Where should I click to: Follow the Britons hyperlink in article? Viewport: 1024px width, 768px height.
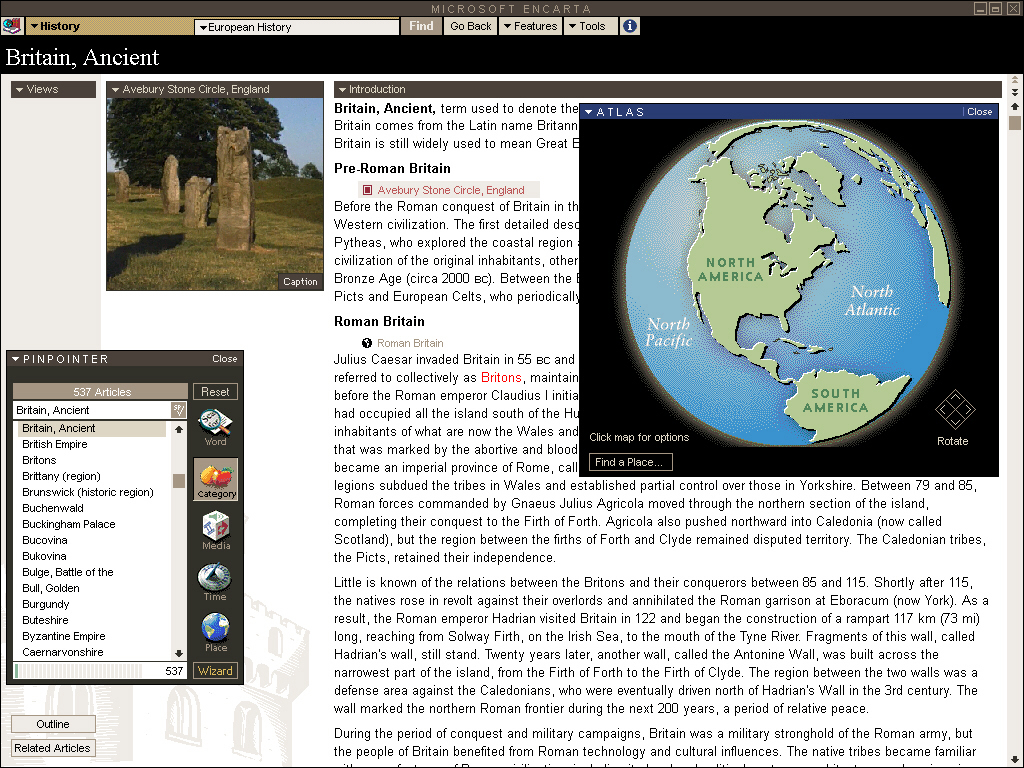pos(501,377)
